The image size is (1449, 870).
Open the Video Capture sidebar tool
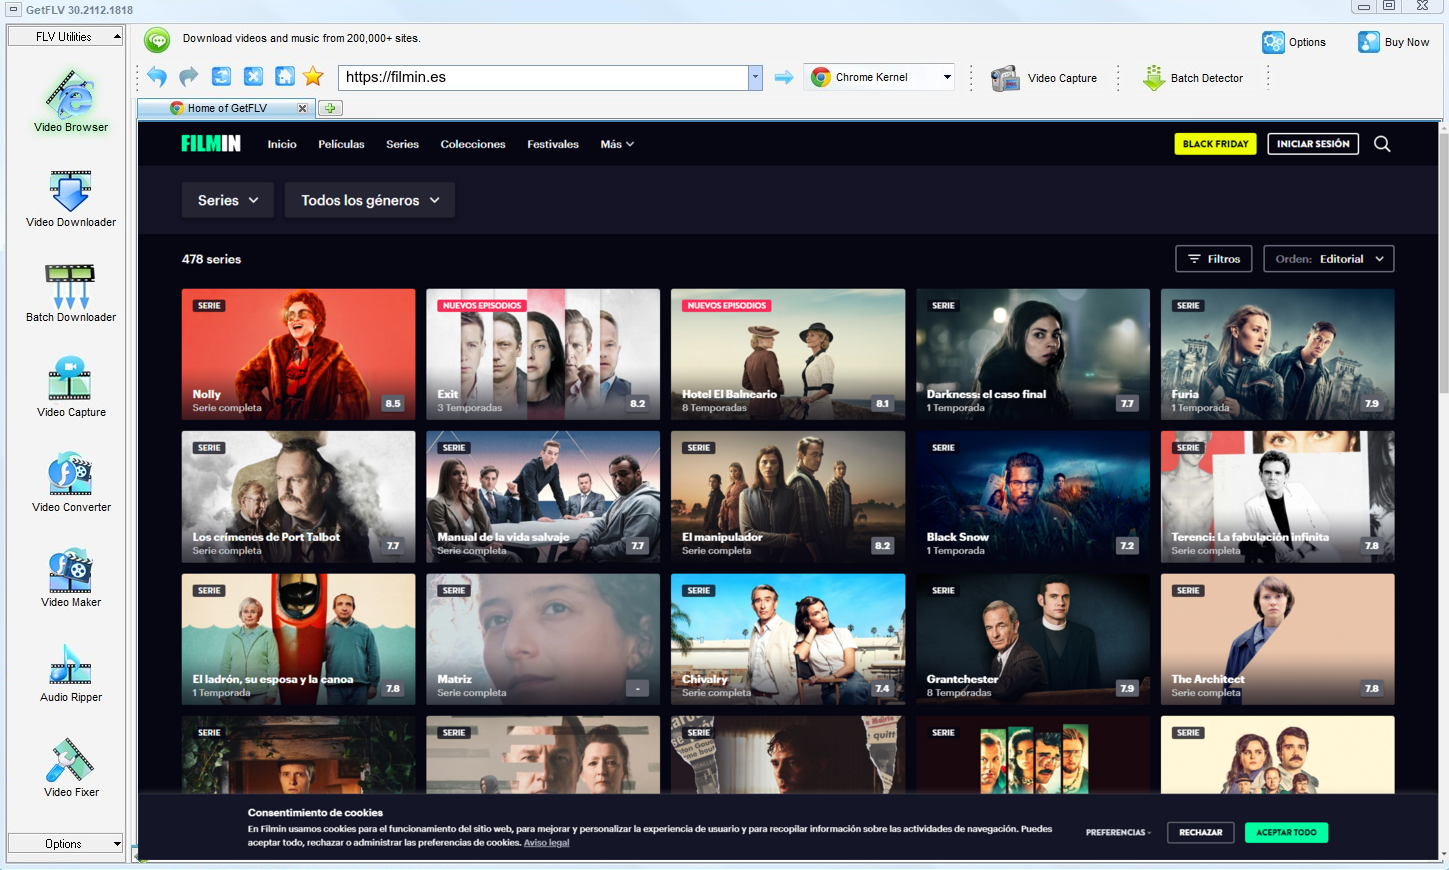click(x=71, y=387)
